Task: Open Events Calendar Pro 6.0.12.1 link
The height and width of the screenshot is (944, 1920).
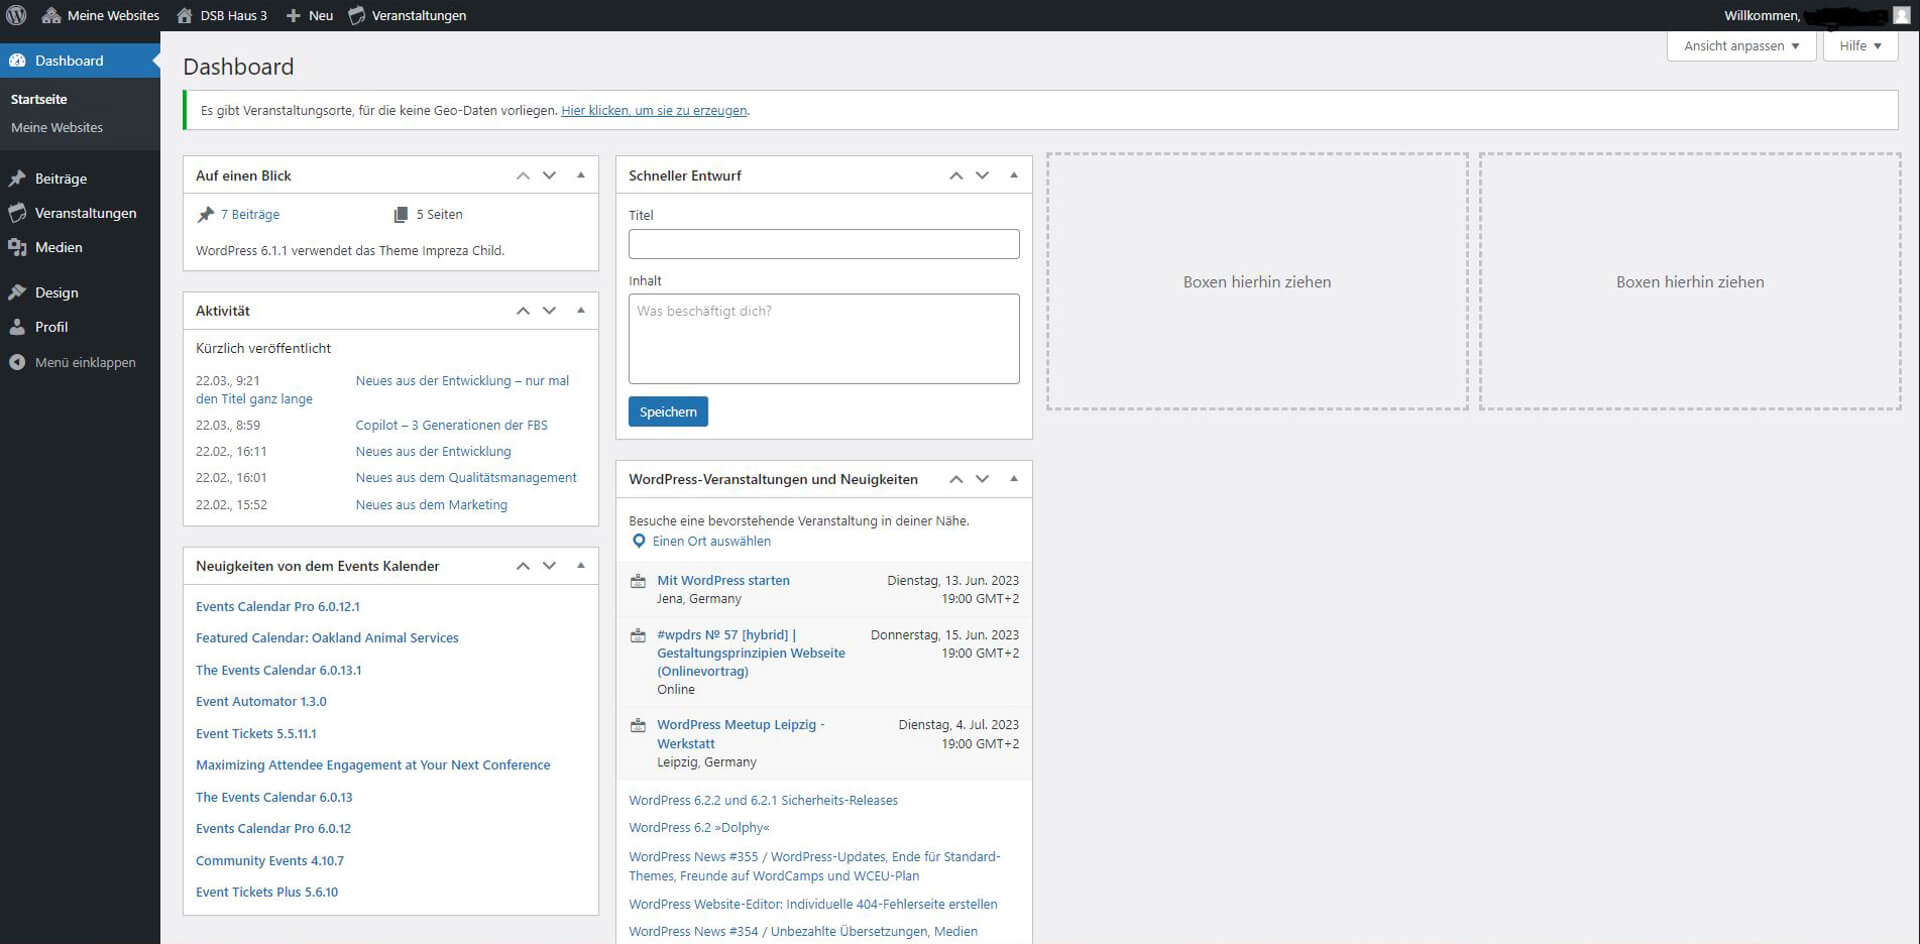Action: click(x=278, y=607)
